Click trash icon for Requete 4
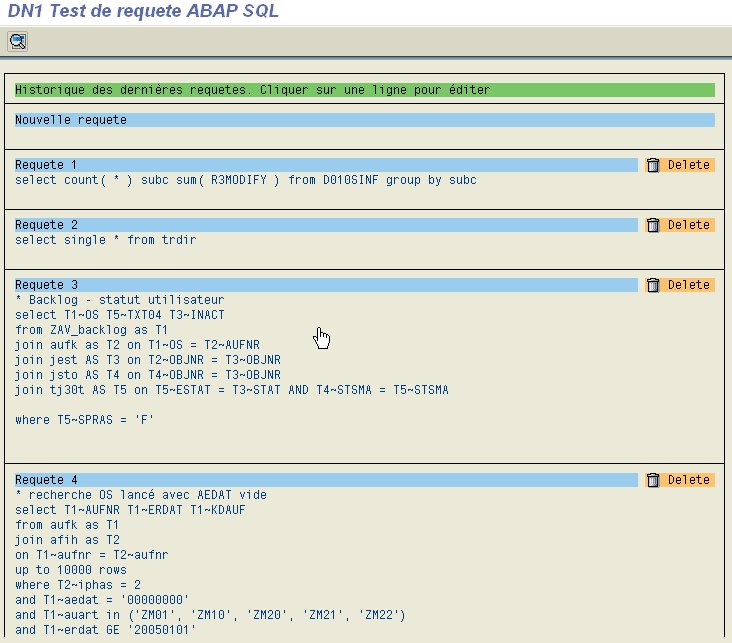The image size is (732, 643). [x=653, y=480]
